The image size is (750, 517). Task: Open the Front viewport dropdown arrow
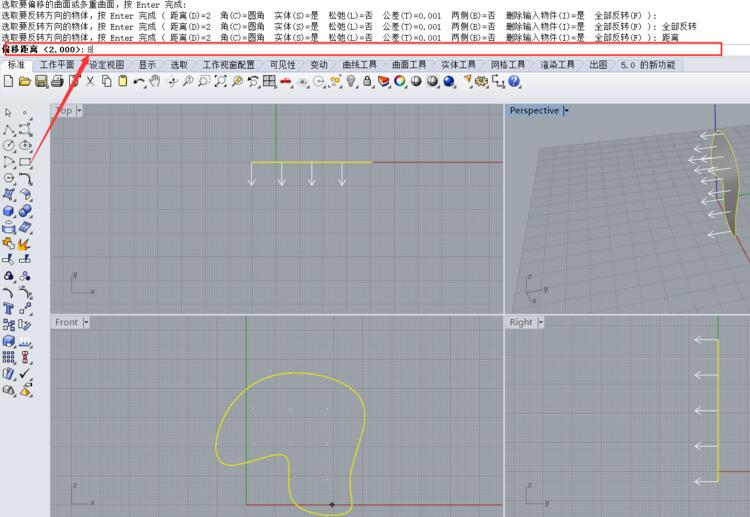(86, 322)
